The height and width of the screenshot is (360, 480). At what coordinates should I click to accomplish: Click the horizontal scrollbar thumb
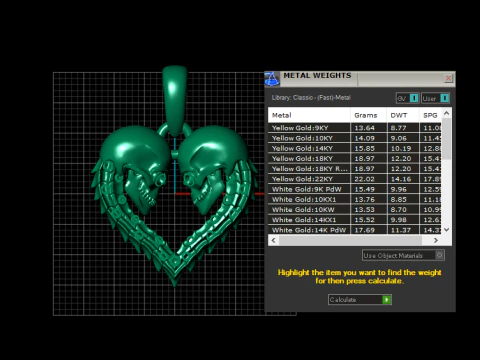[x=350, y=240]
